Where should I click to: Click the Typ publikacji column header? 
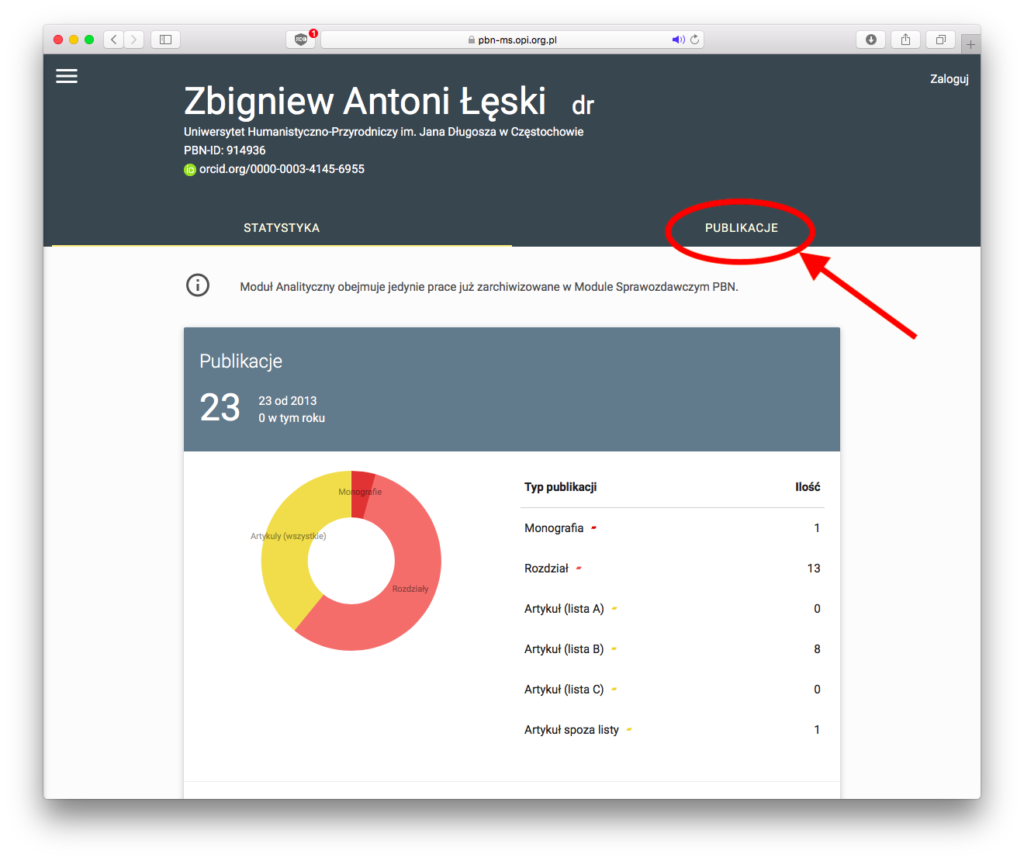tap(560, 487)
